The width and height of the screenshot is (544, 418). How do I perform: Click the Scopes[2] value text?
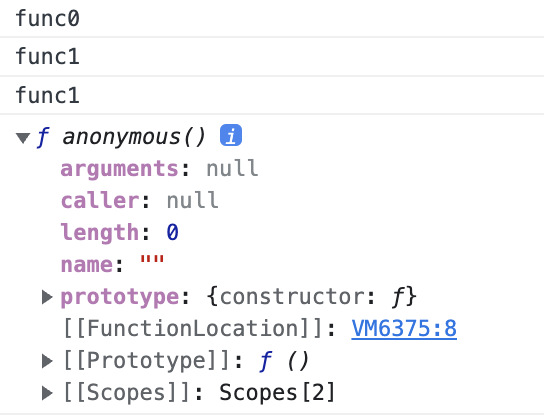(x=277, y=393)
